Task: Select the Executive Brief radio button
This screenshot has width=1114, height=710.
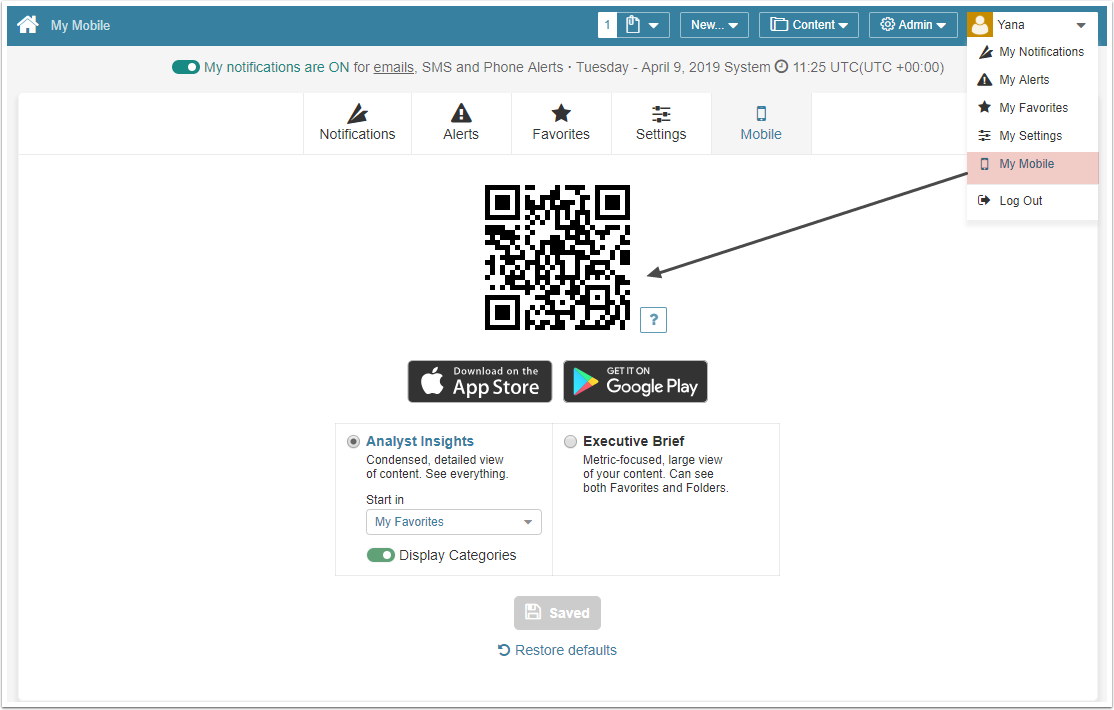Action: 570,441
